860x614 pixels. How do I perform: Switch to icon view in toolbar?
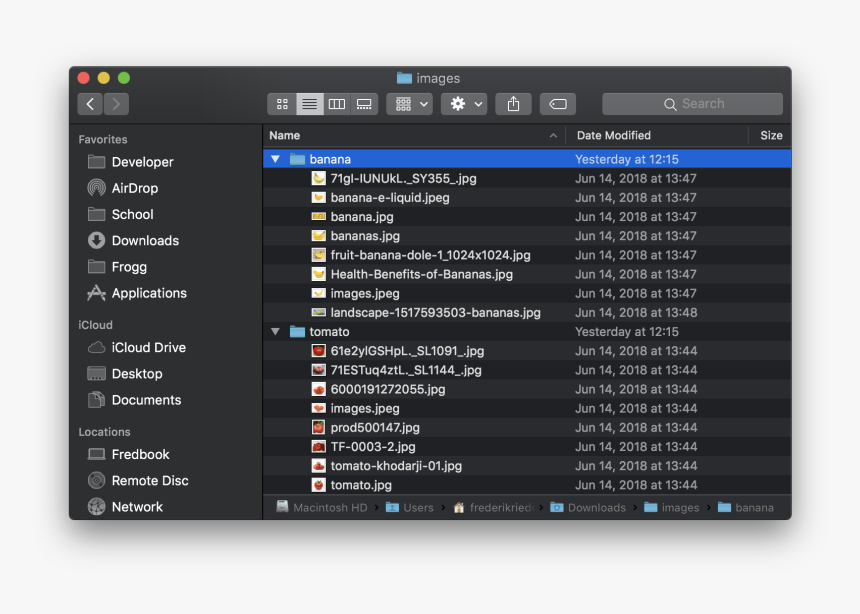tap(282, 104)
